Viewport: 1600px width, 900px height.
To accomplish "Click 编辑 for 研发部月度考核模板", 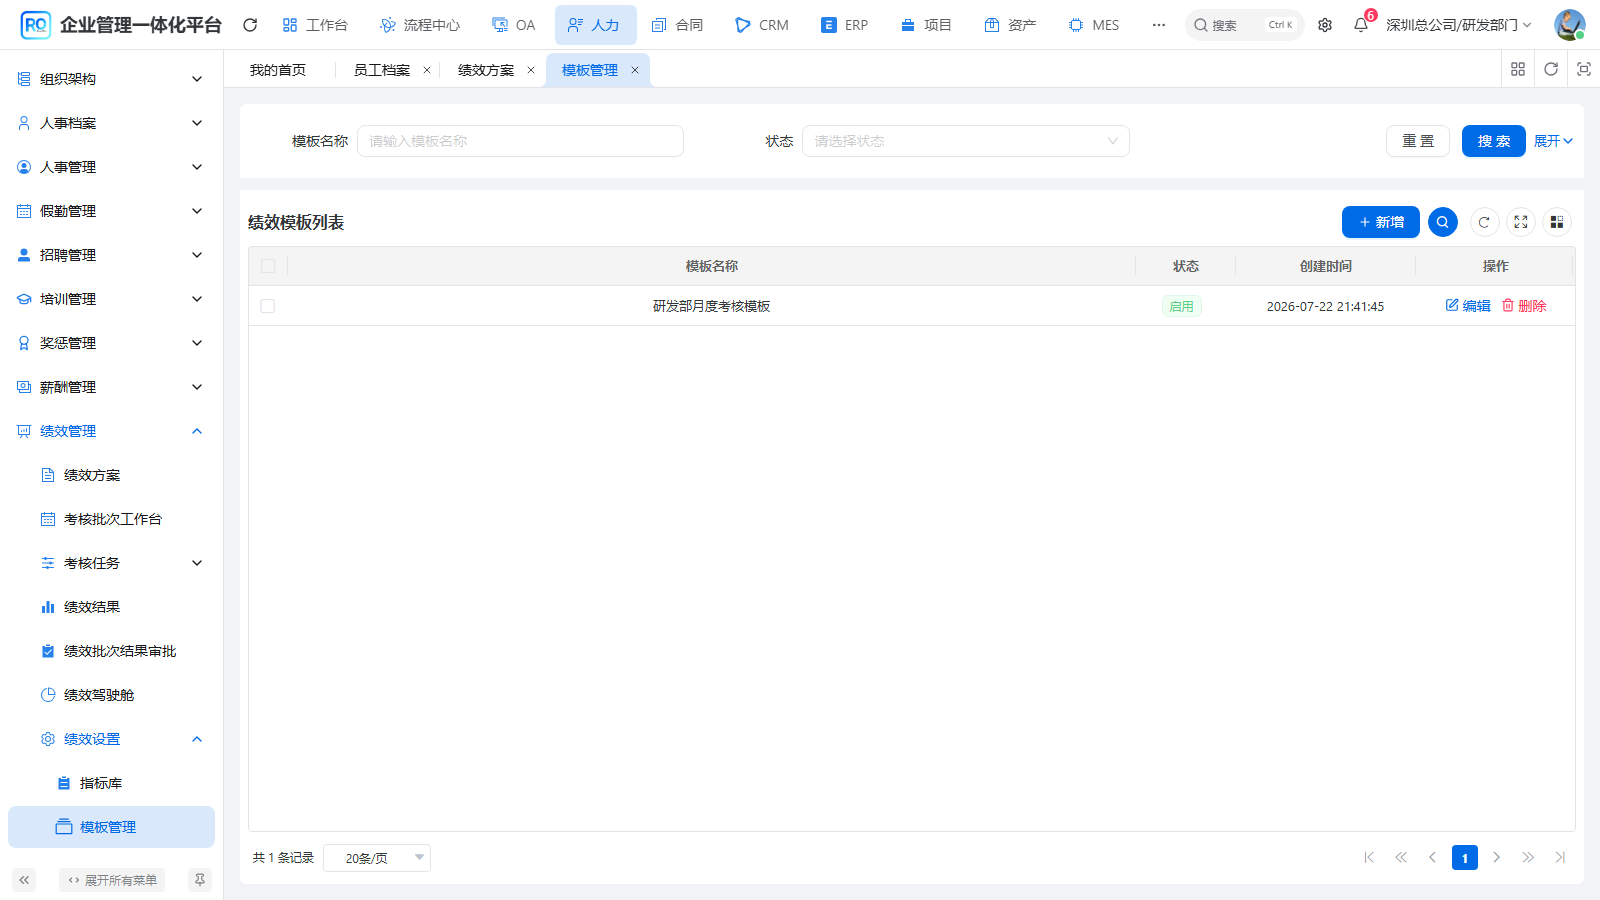I will click(x=1468, y=306).
